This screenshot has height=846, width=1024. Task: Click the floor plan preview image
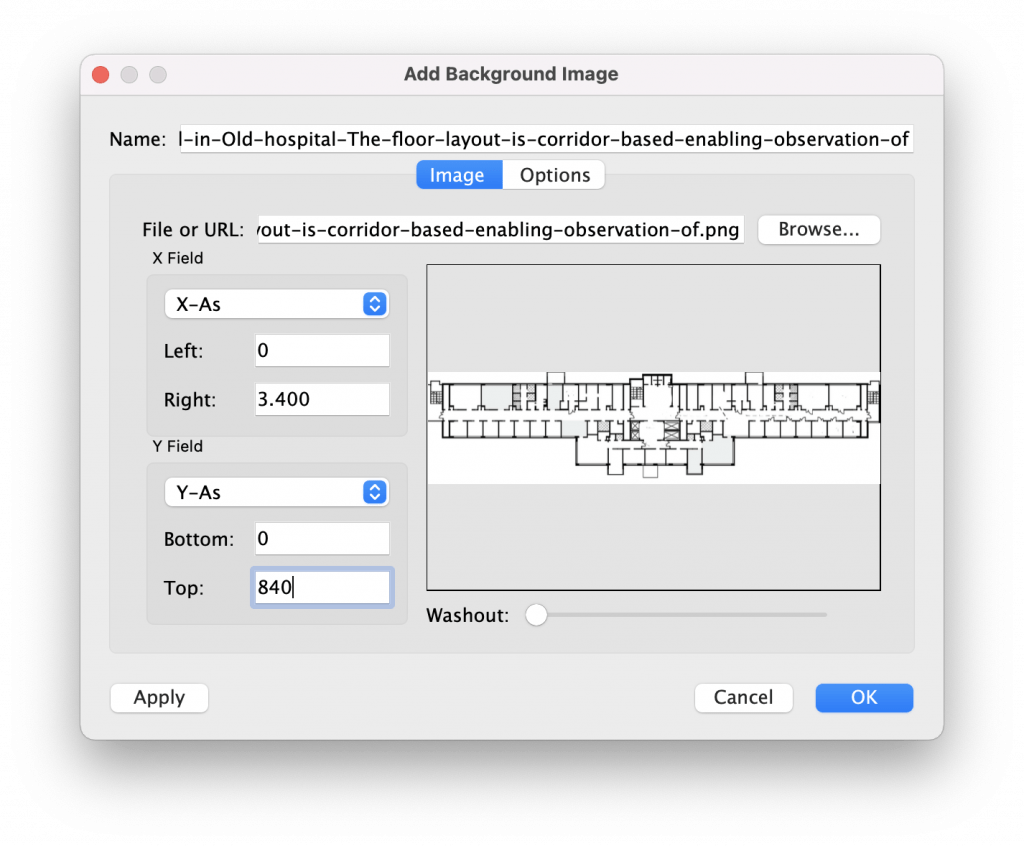pyautogui.click(x=653, y=427)
